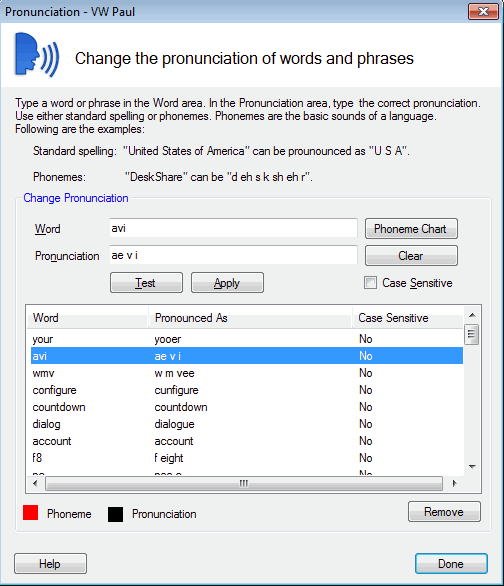Test the entered pronunciation
This screenshot has width=504, height=586.
pos(146,283)
